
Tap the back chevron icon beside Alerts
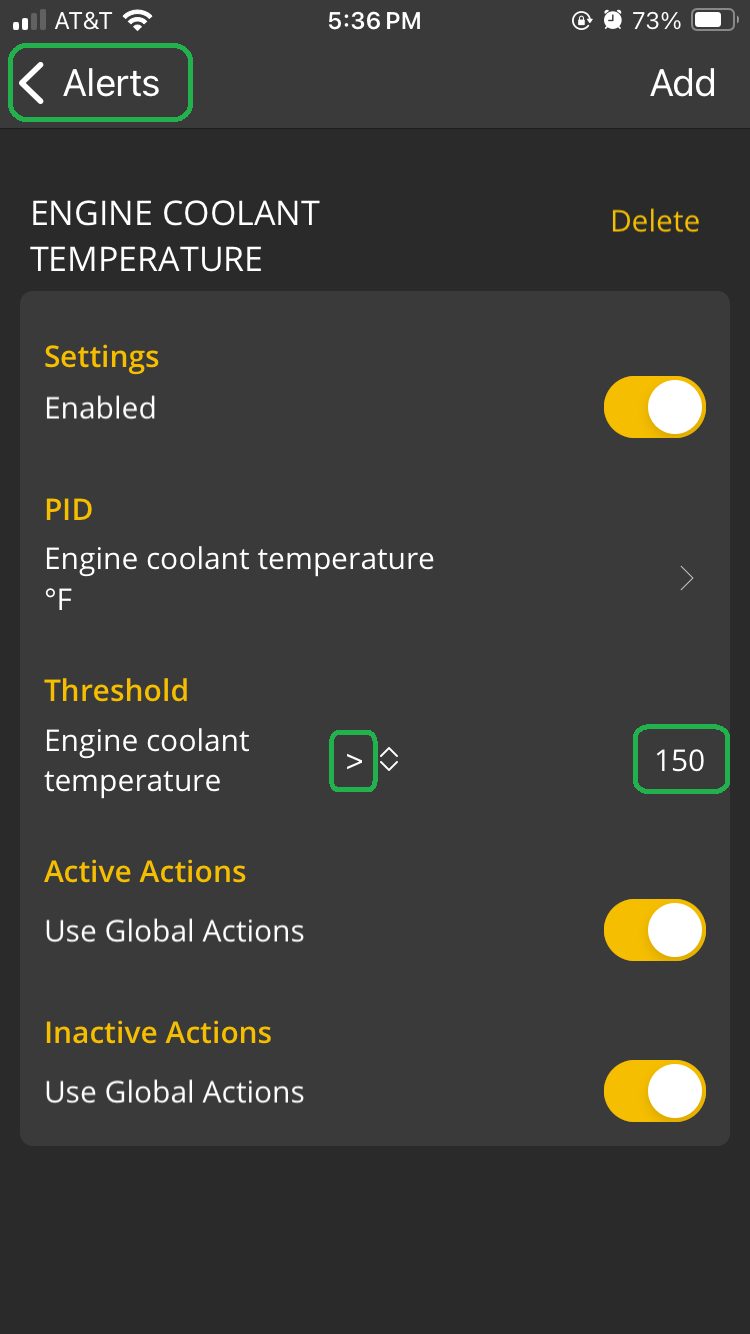[x=31, y=83]
